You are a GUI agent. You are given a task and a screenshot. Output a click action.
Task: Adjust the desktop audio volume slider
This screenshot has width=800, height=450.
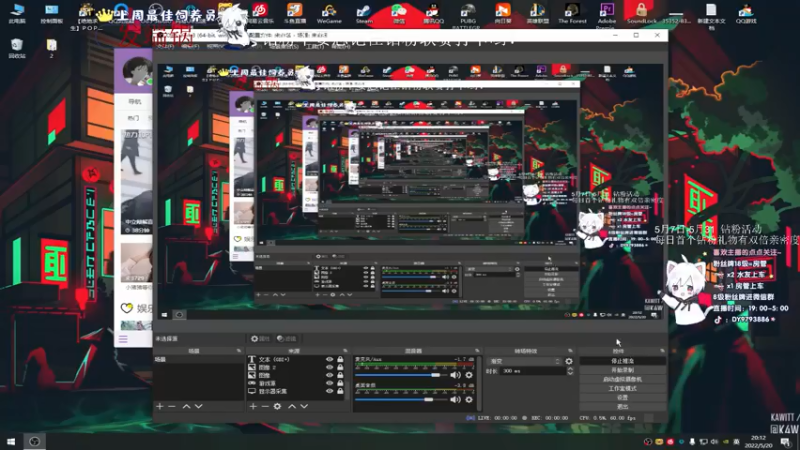point(401,399)
